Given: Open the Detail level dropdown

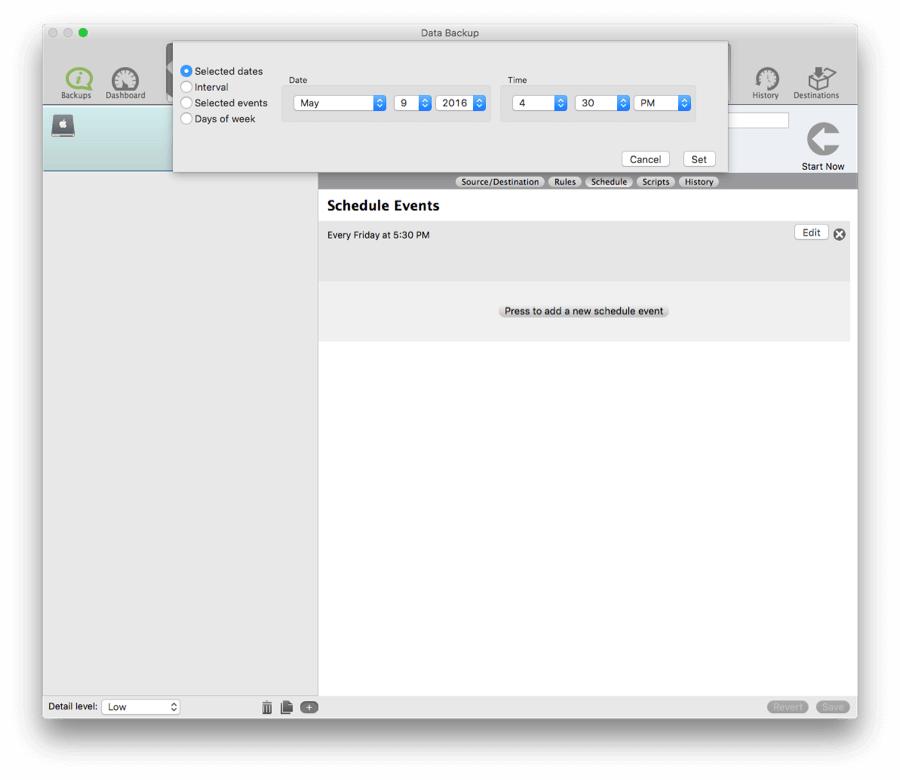Looking at the screenshot, I should click(x=141, y=707).
